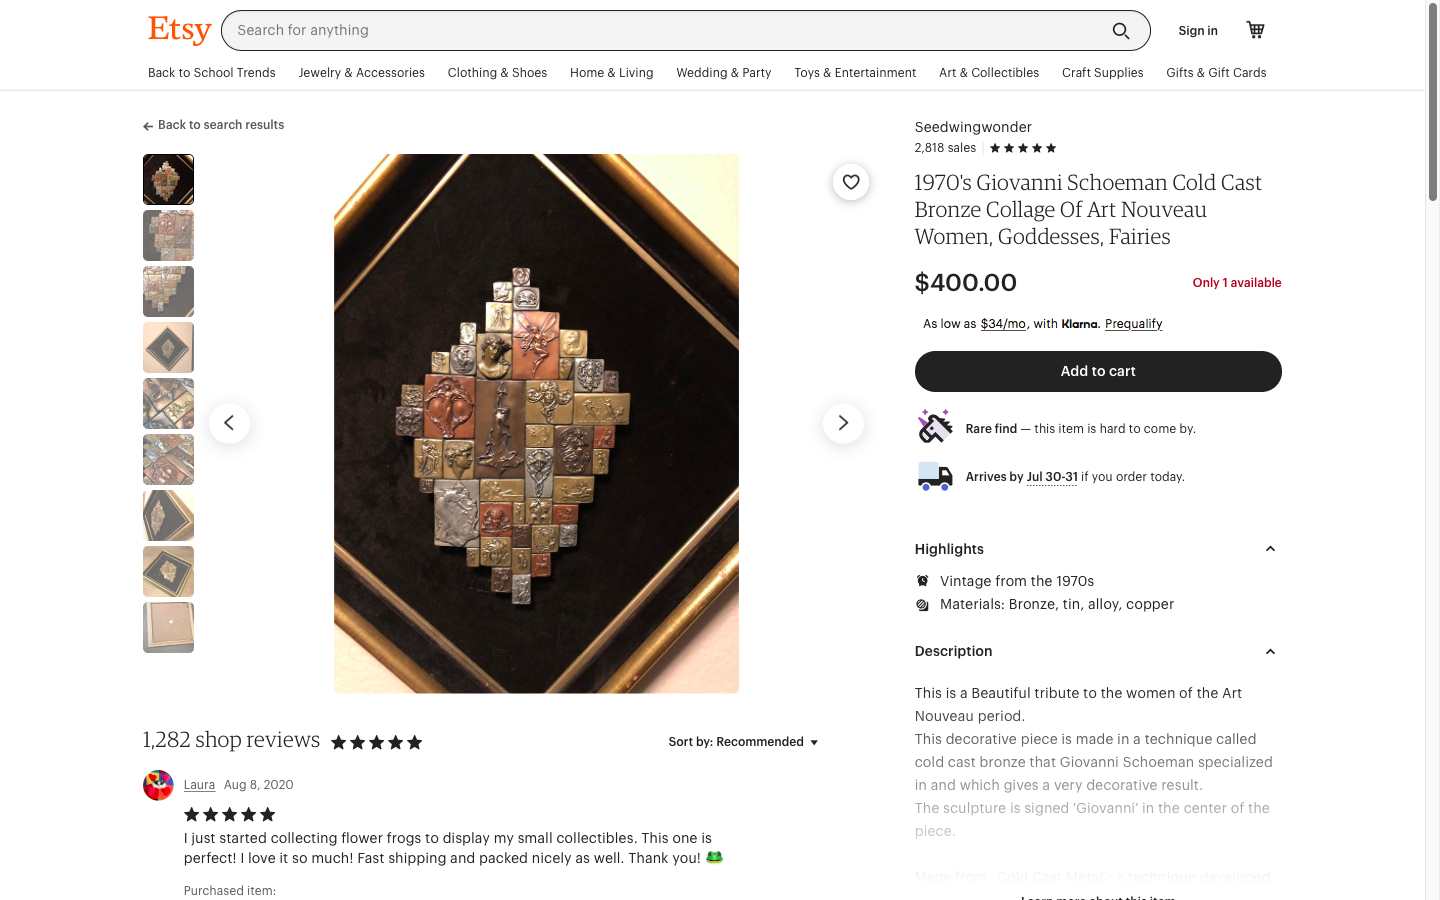Open the Art & Collectibles menu
The image size is (1440, 900).
[988, 73]
